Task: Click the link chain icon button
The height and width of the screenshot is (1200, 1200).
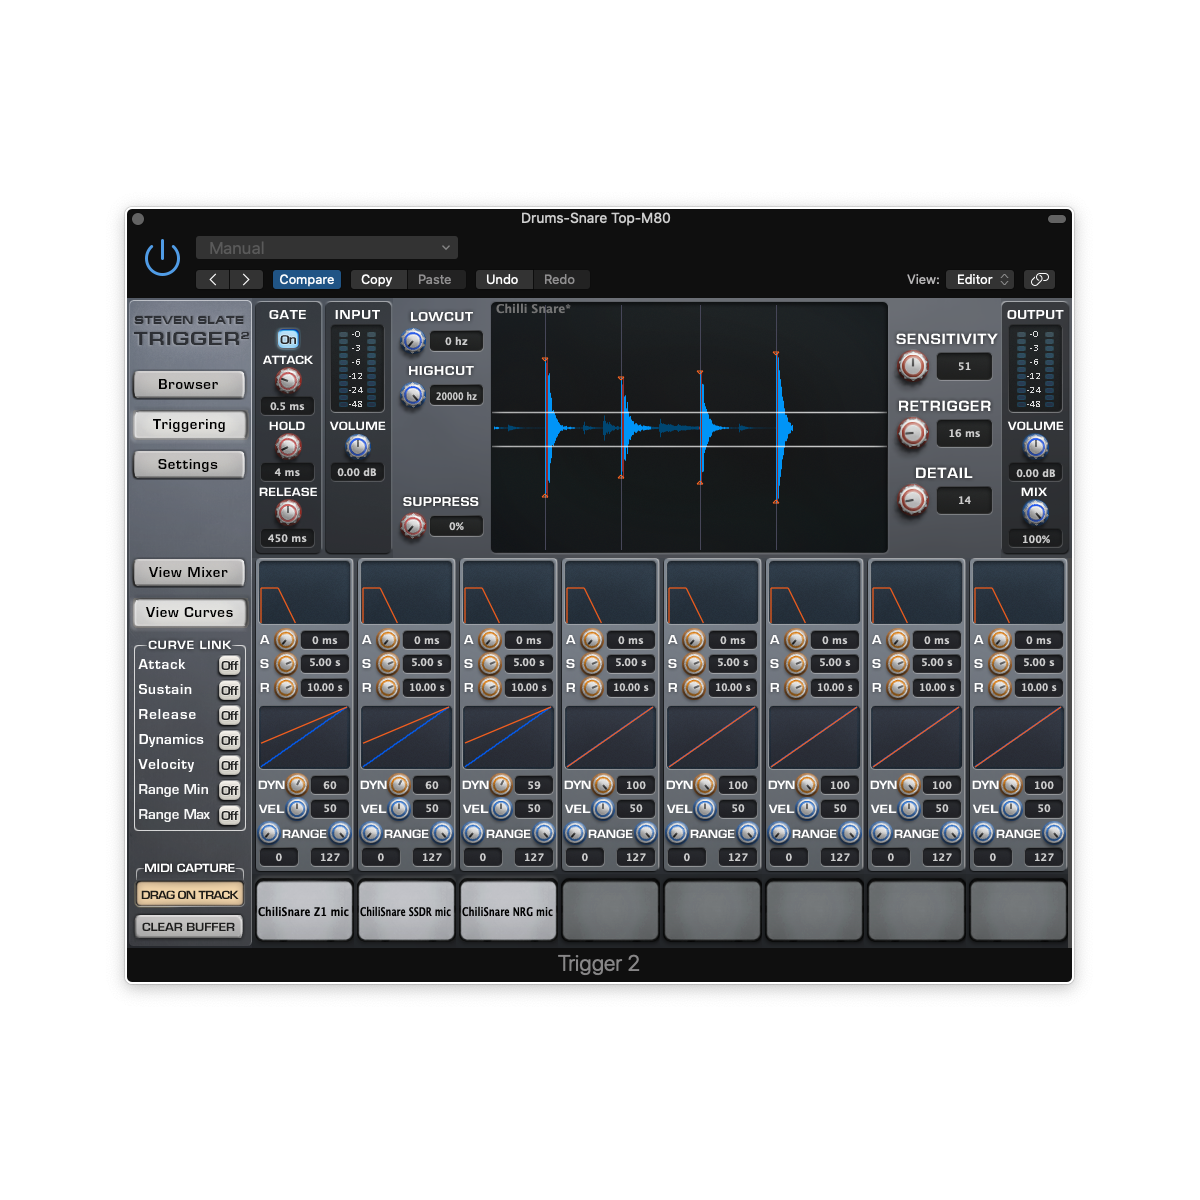Action: [x=1040, y=280]
